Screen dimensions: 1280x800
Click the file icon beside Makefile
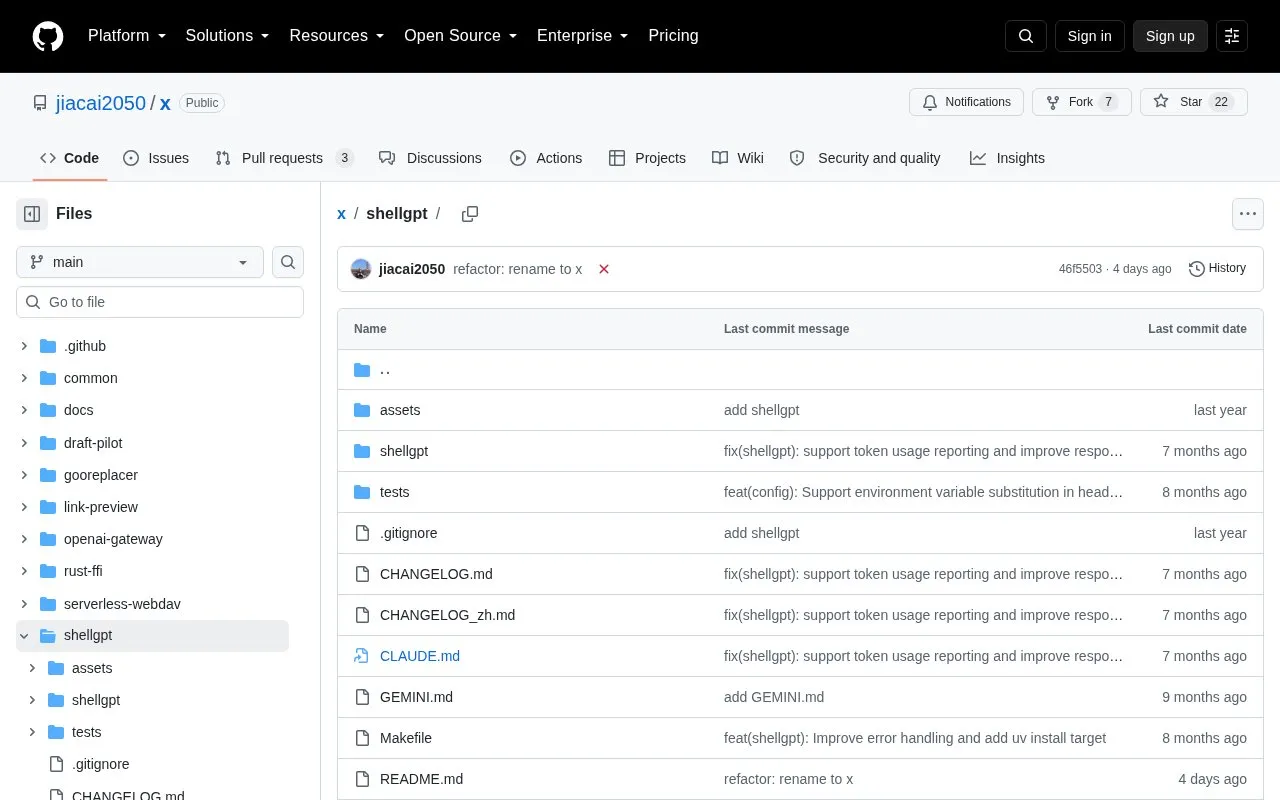tap(362, 738)
